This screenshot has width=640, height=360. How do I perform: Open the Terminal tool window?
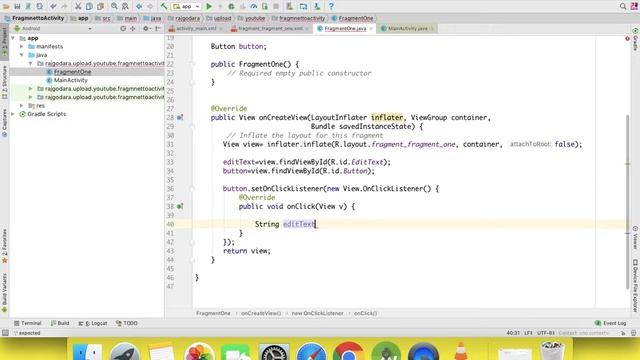pyautogui.click(x=28, y=323)
